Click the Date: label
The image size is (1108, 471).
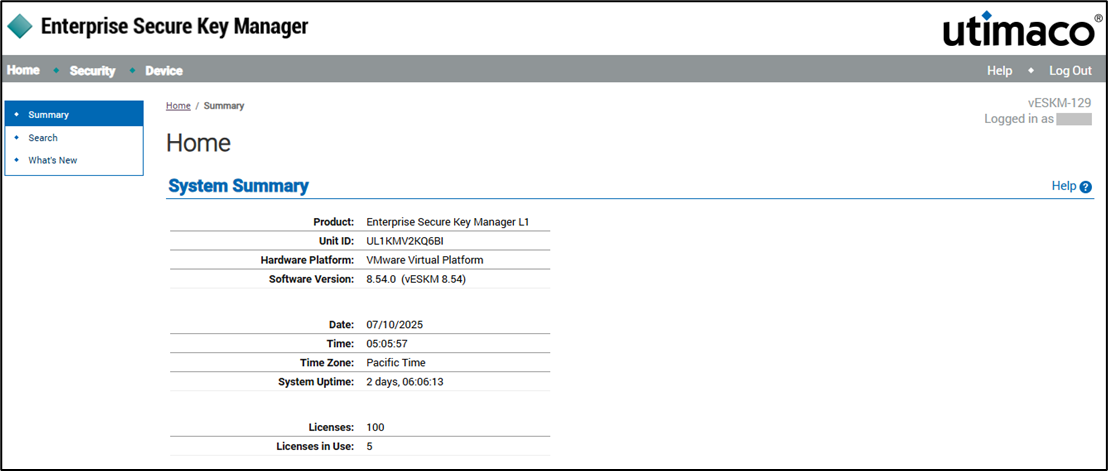click(342, 325)
